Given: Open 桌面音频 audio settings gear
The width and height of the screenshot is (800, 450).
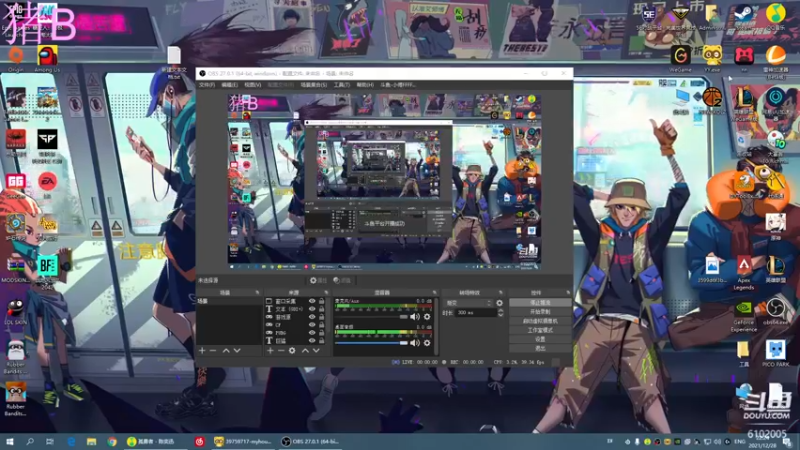Looking at the screenshot, I should coord(427,343).
